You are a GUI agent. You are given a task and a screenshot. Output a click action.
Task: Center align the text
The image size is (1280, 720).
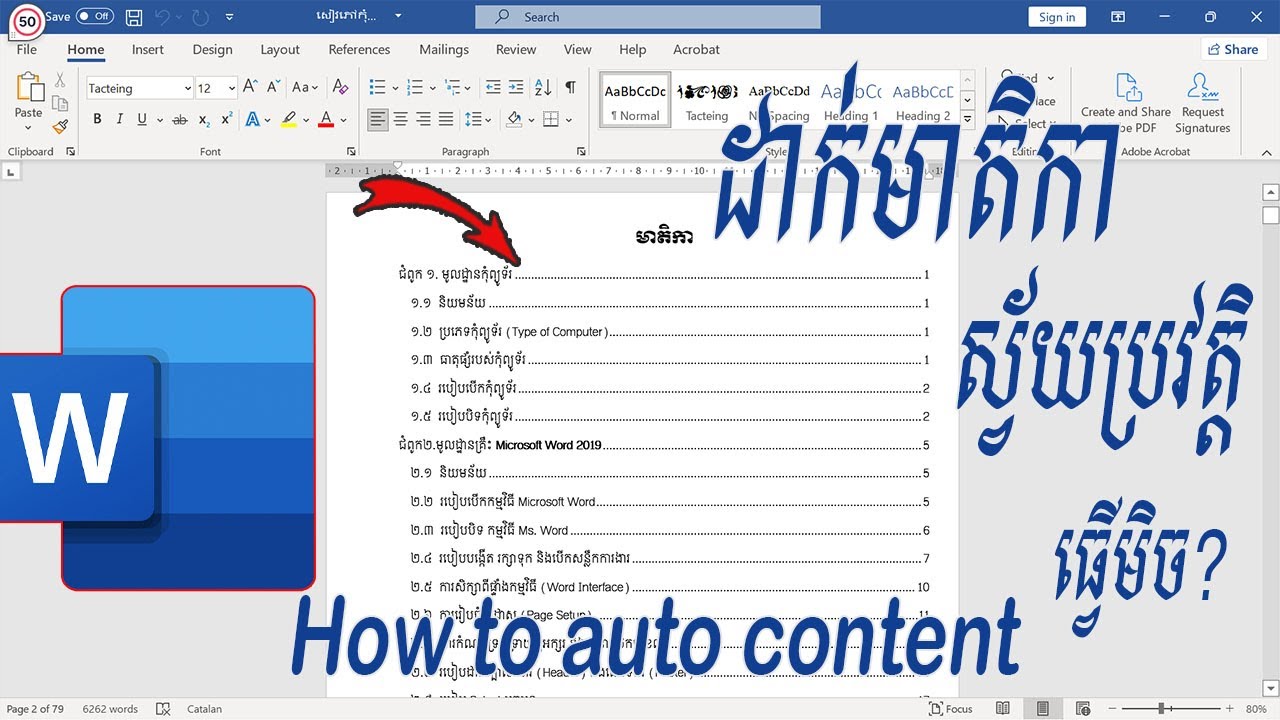pyautogui.click(x=401, y=120)
